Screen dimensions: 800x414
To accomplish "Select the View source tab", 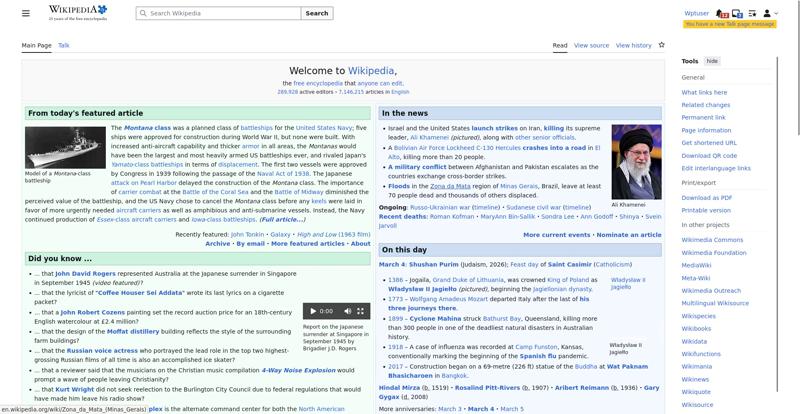I will (591, 45).
